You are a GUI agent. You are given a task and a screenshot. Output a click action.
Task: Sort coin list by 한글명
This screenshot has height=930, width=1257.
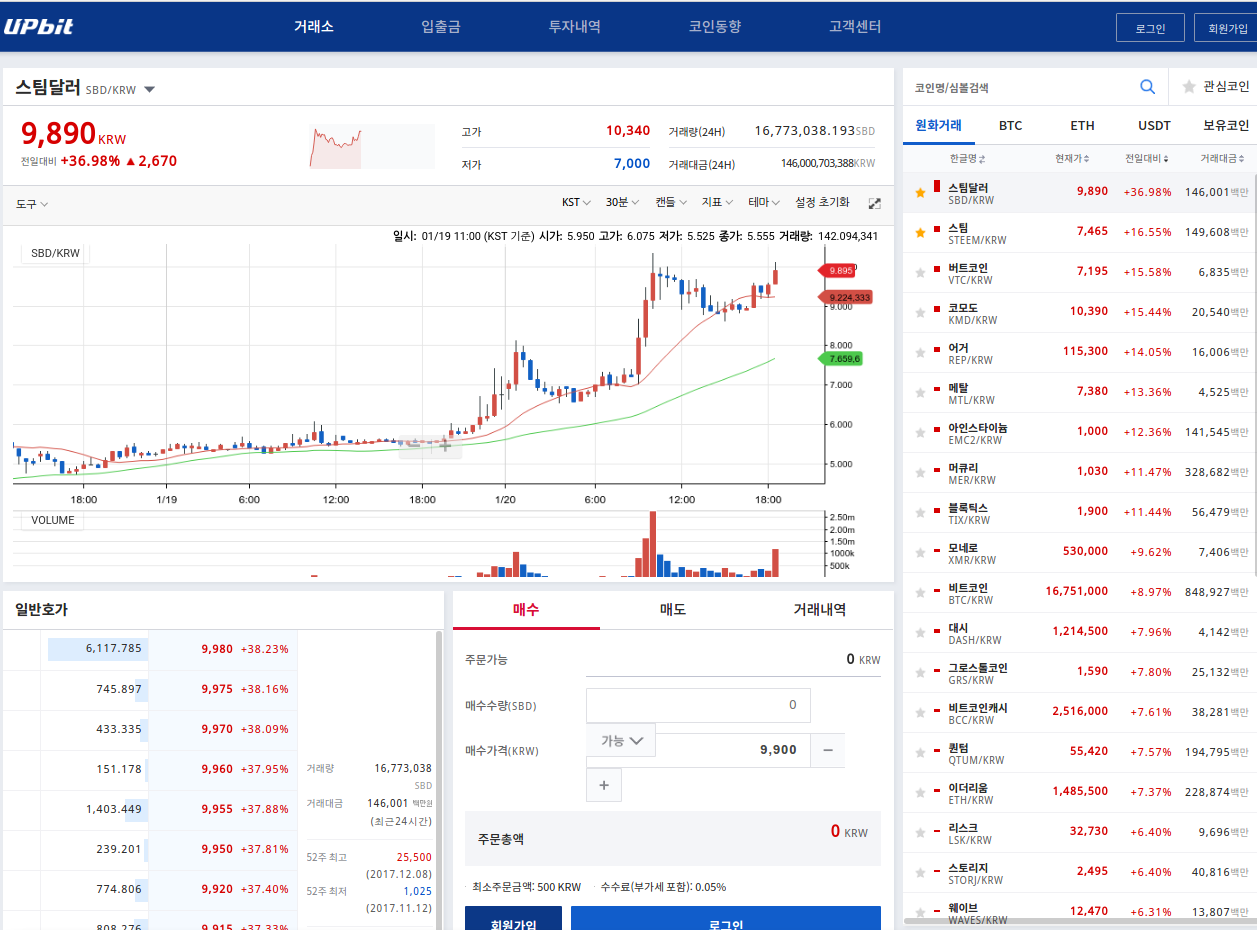967,159
